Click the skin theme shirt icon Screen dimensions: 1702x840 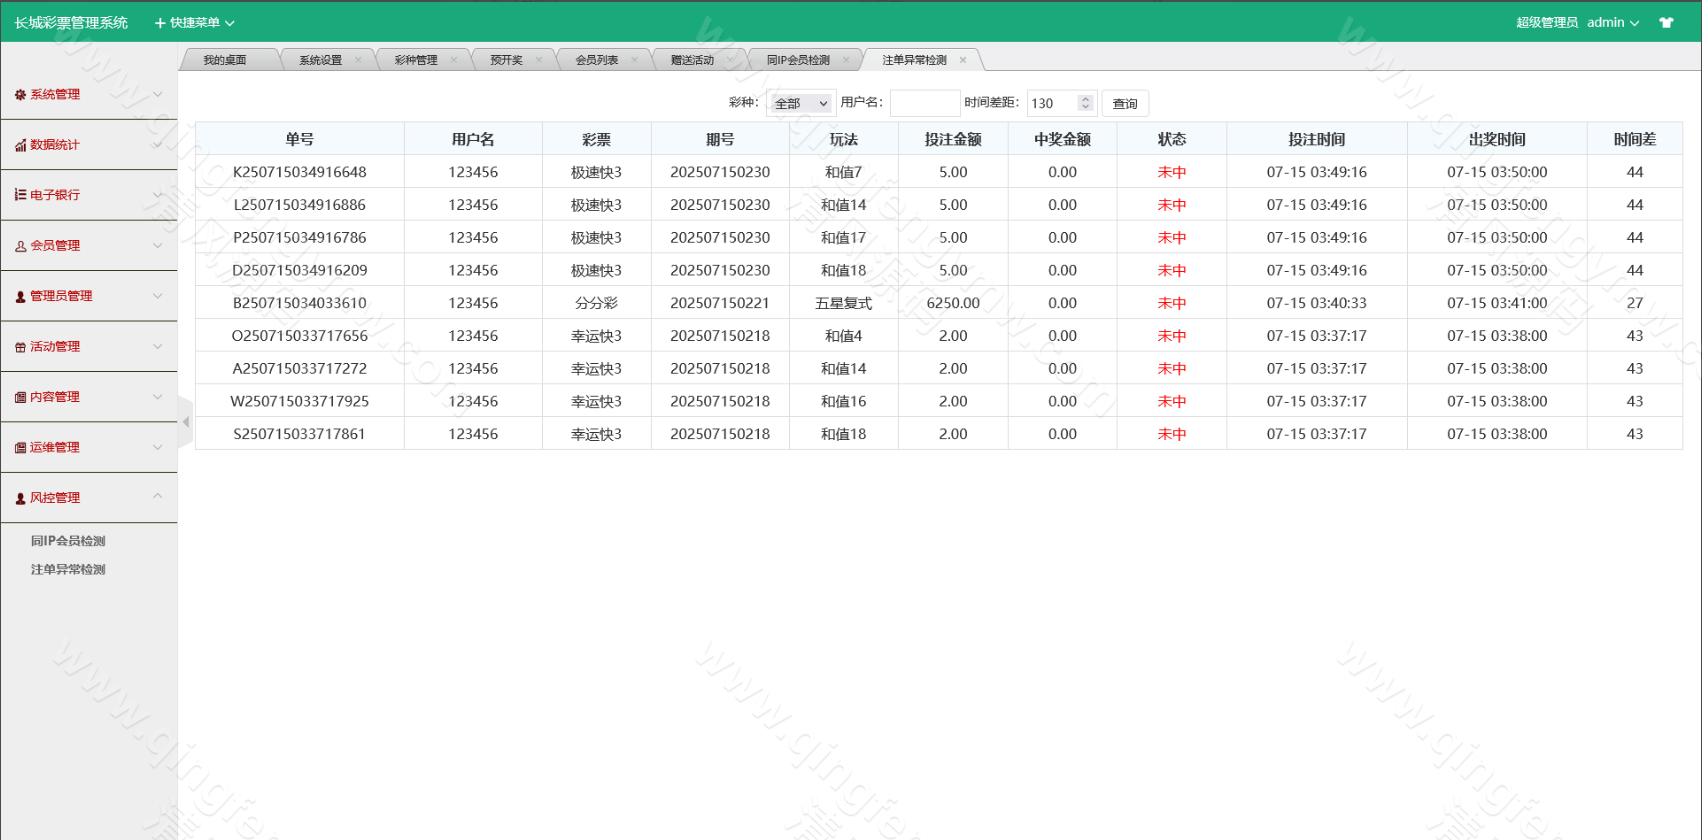[1666, 23]
